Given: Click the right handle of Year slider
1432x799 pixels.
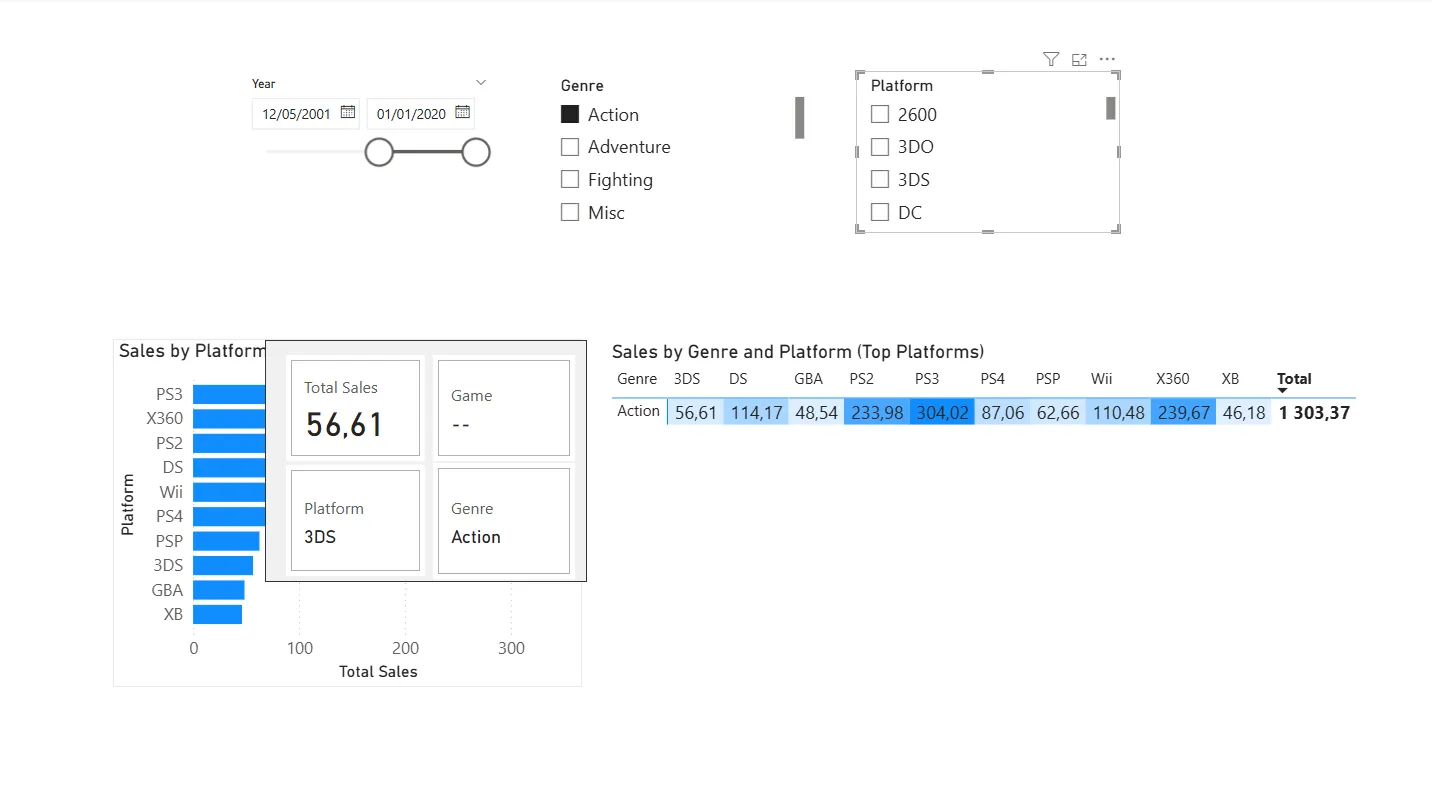Looking at the screenshot, I should (x=476, y=152).
